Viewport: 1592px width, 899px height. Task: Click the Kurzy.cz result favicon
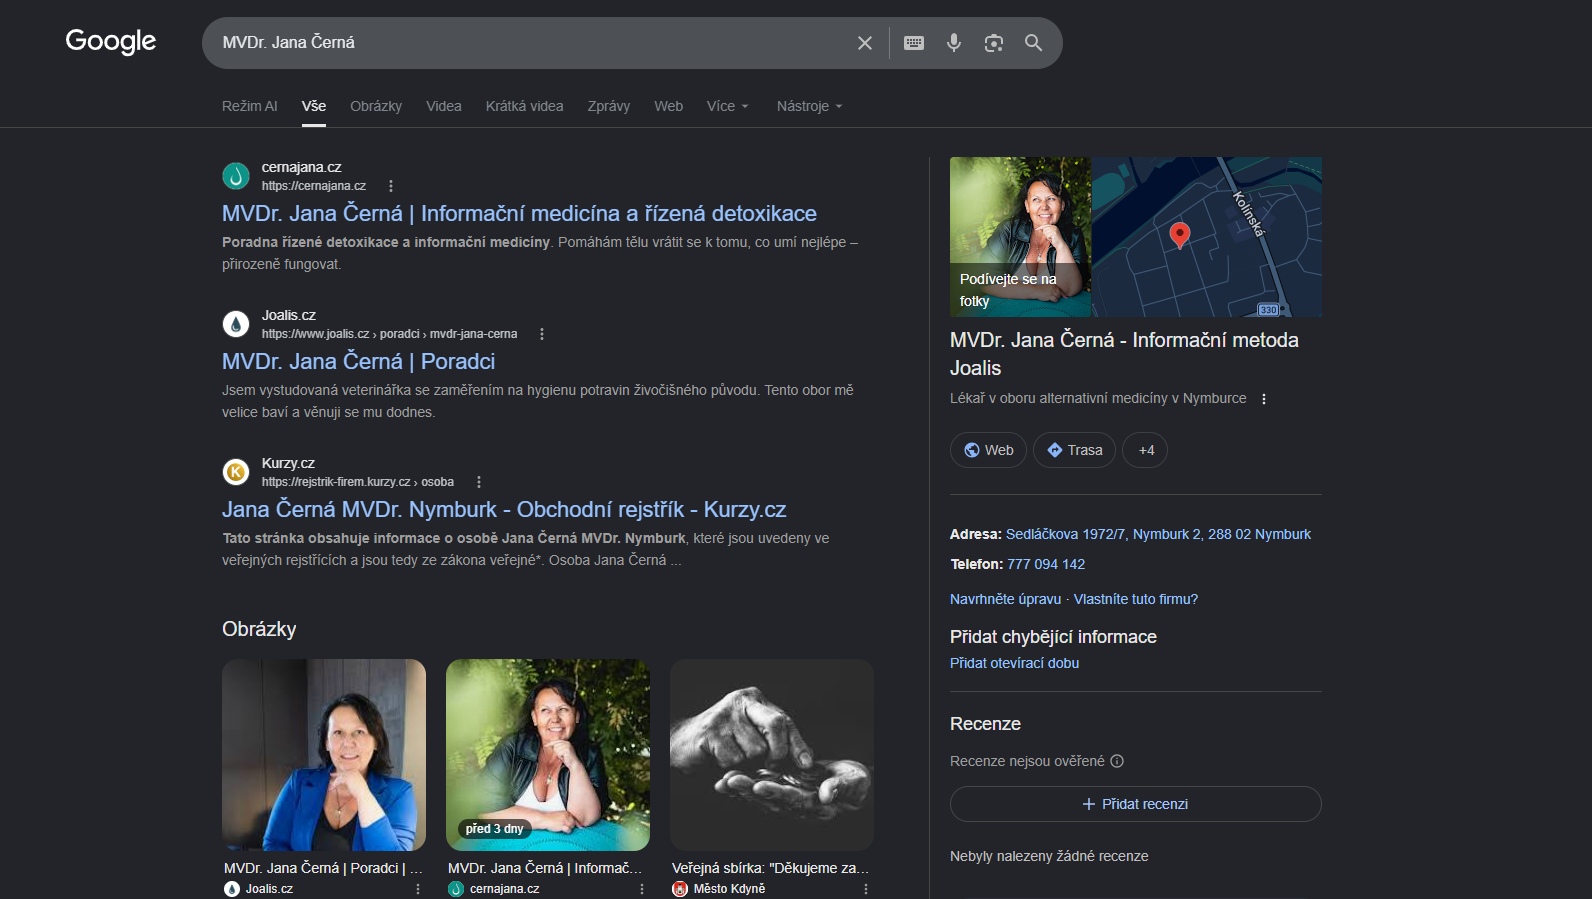coord(236,472)
